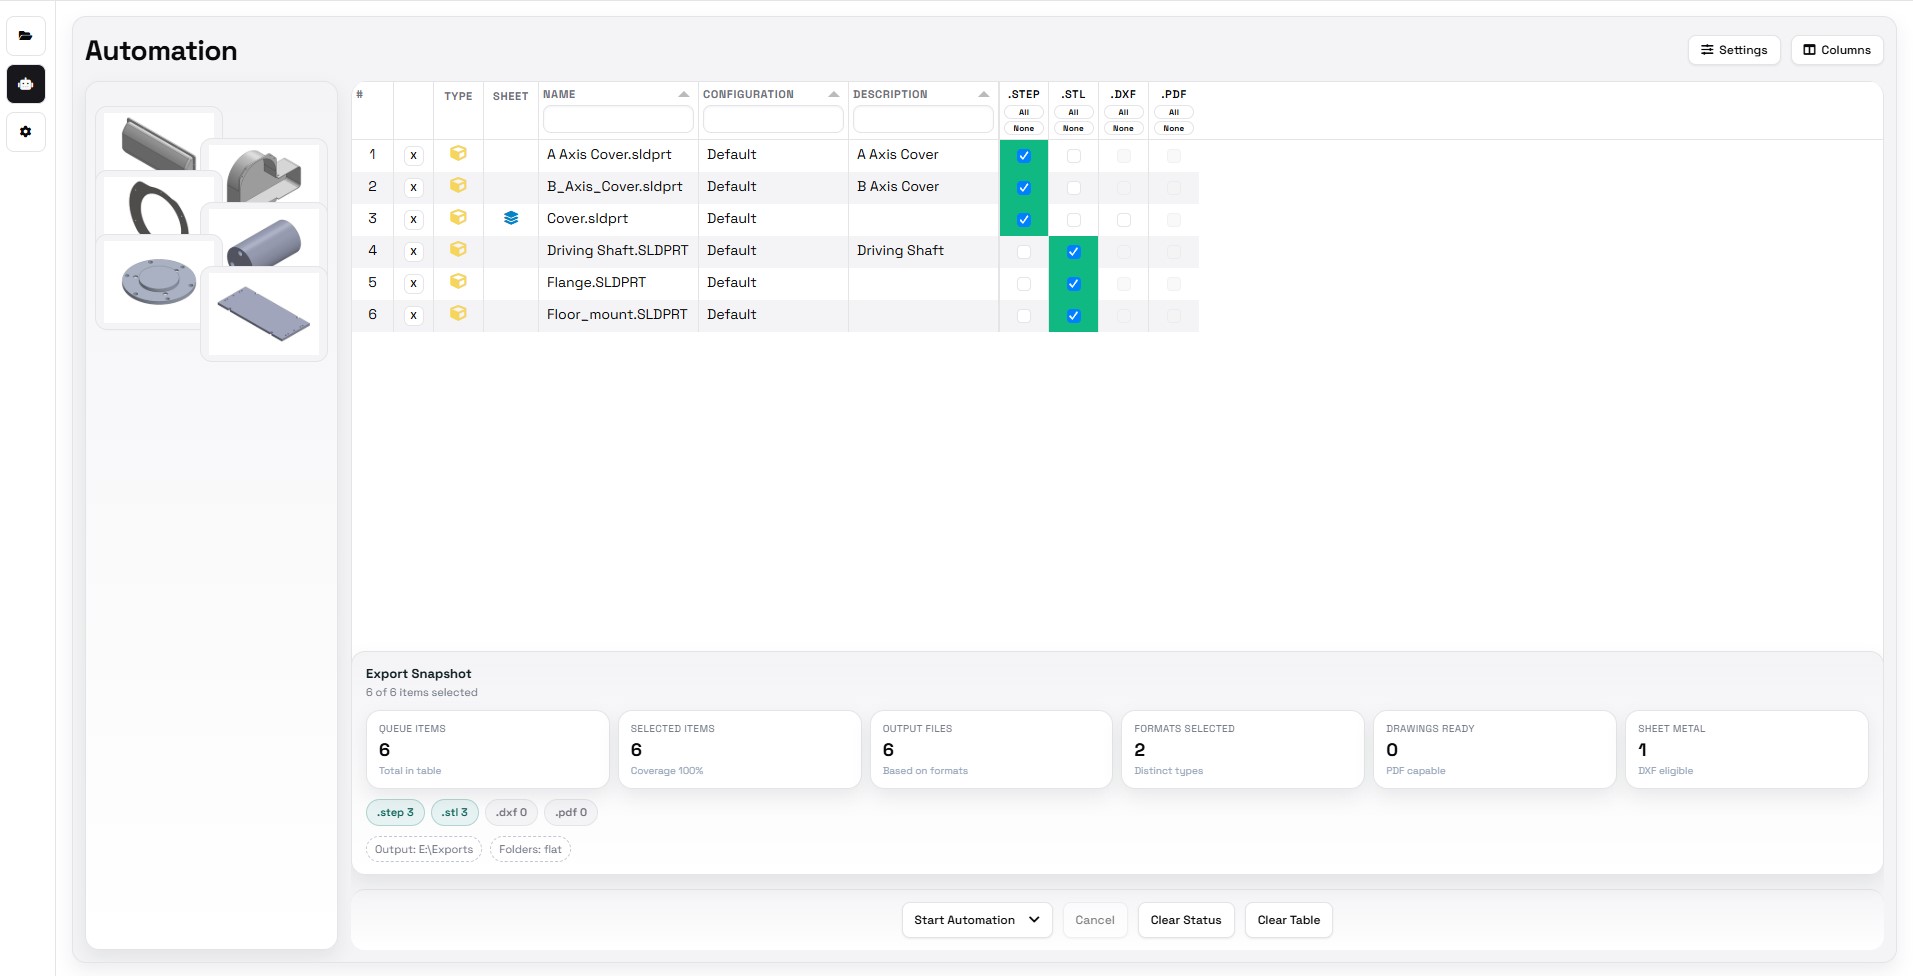The width and height of the screenshot is (1913, 976).
Task: Click sheet metal icon on Cover.sldprt row
Action: (511, 218)
